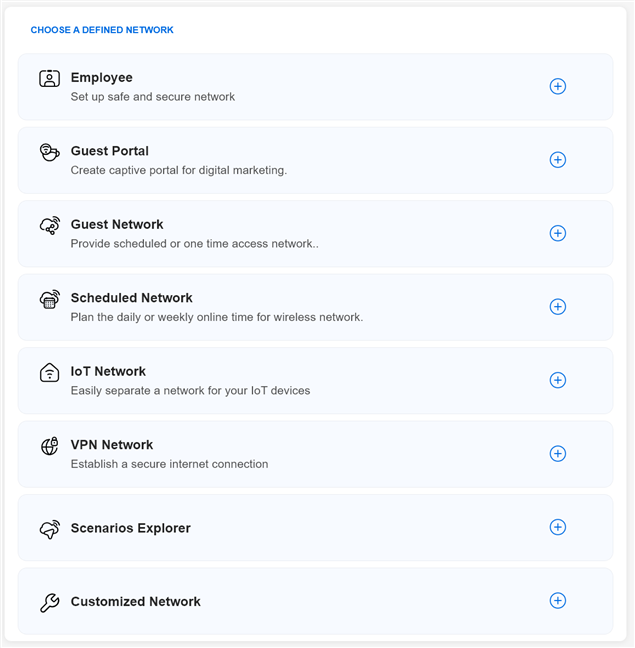
Task: Click the Guest Network cloud share icon
Action: pyautogui.click(x=49, y=226)
